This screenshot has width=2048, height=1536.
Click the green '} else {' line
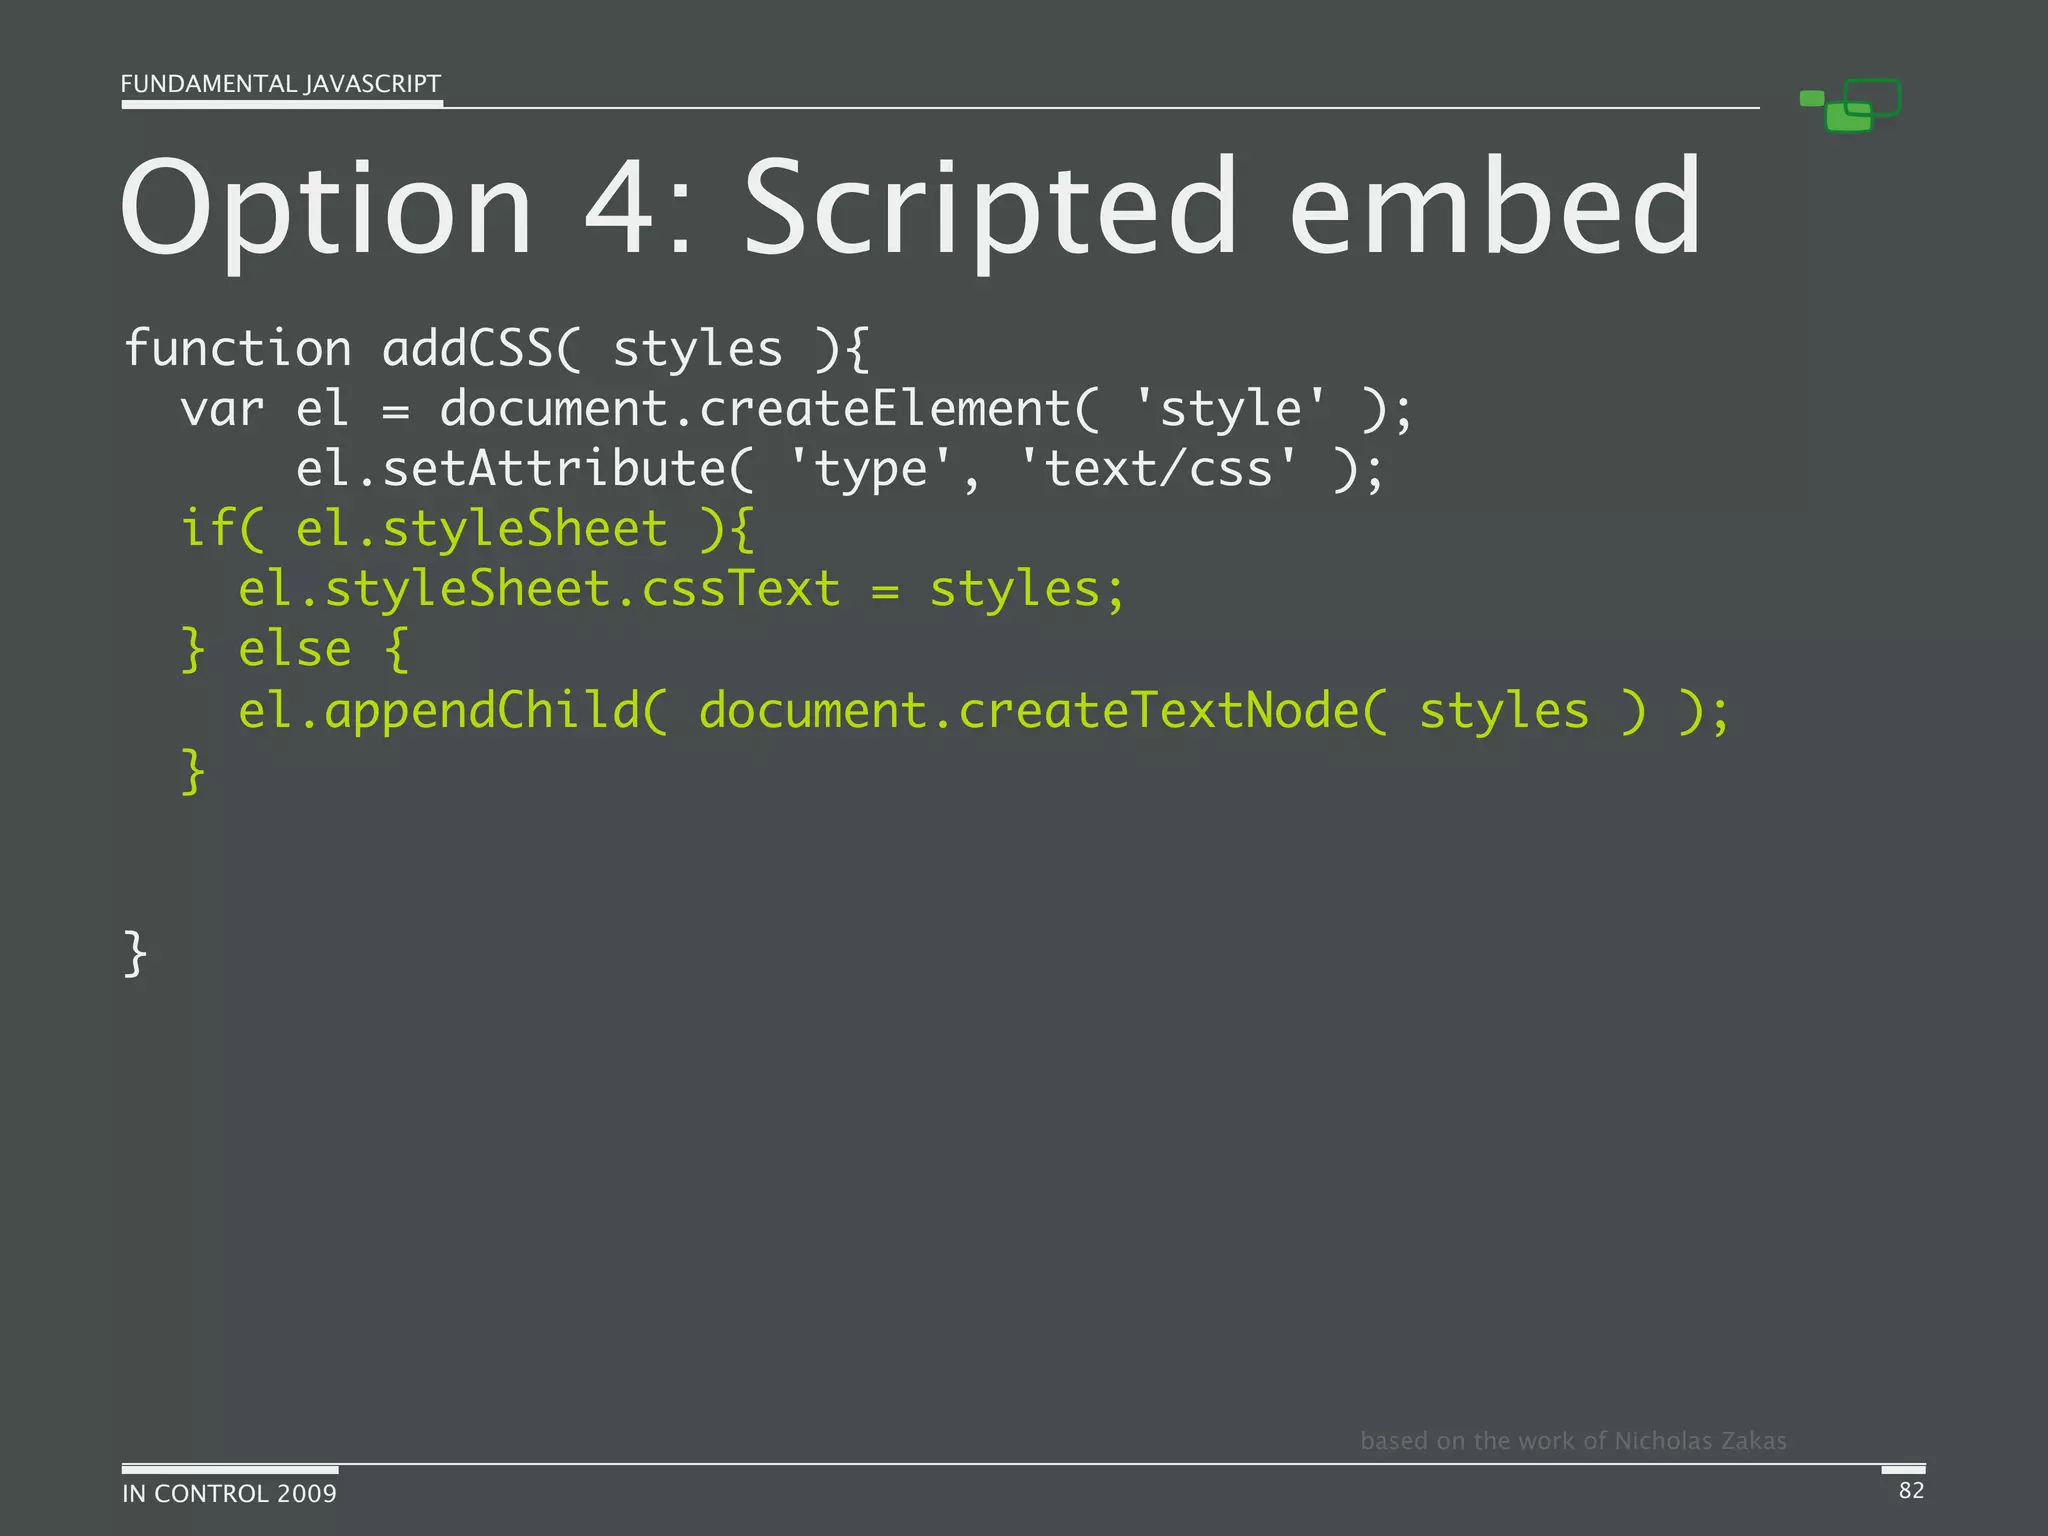point(295,650)
